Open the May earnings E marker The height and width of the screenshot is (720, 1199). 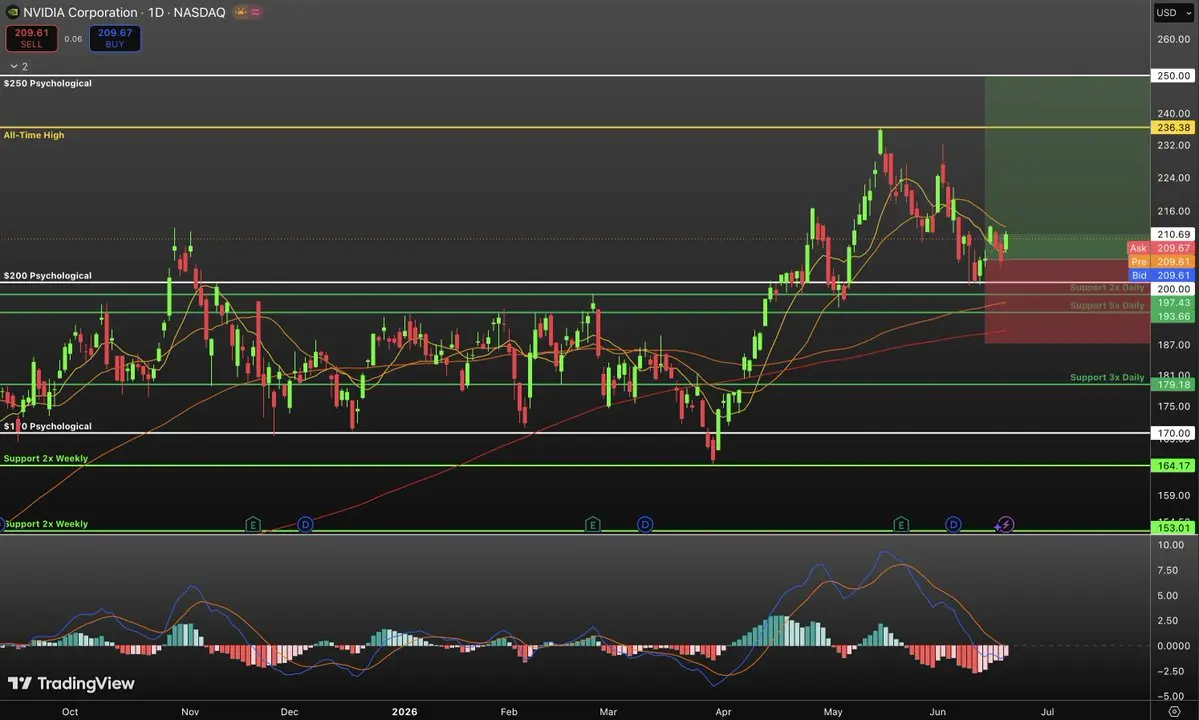click(x=901, y=524)
